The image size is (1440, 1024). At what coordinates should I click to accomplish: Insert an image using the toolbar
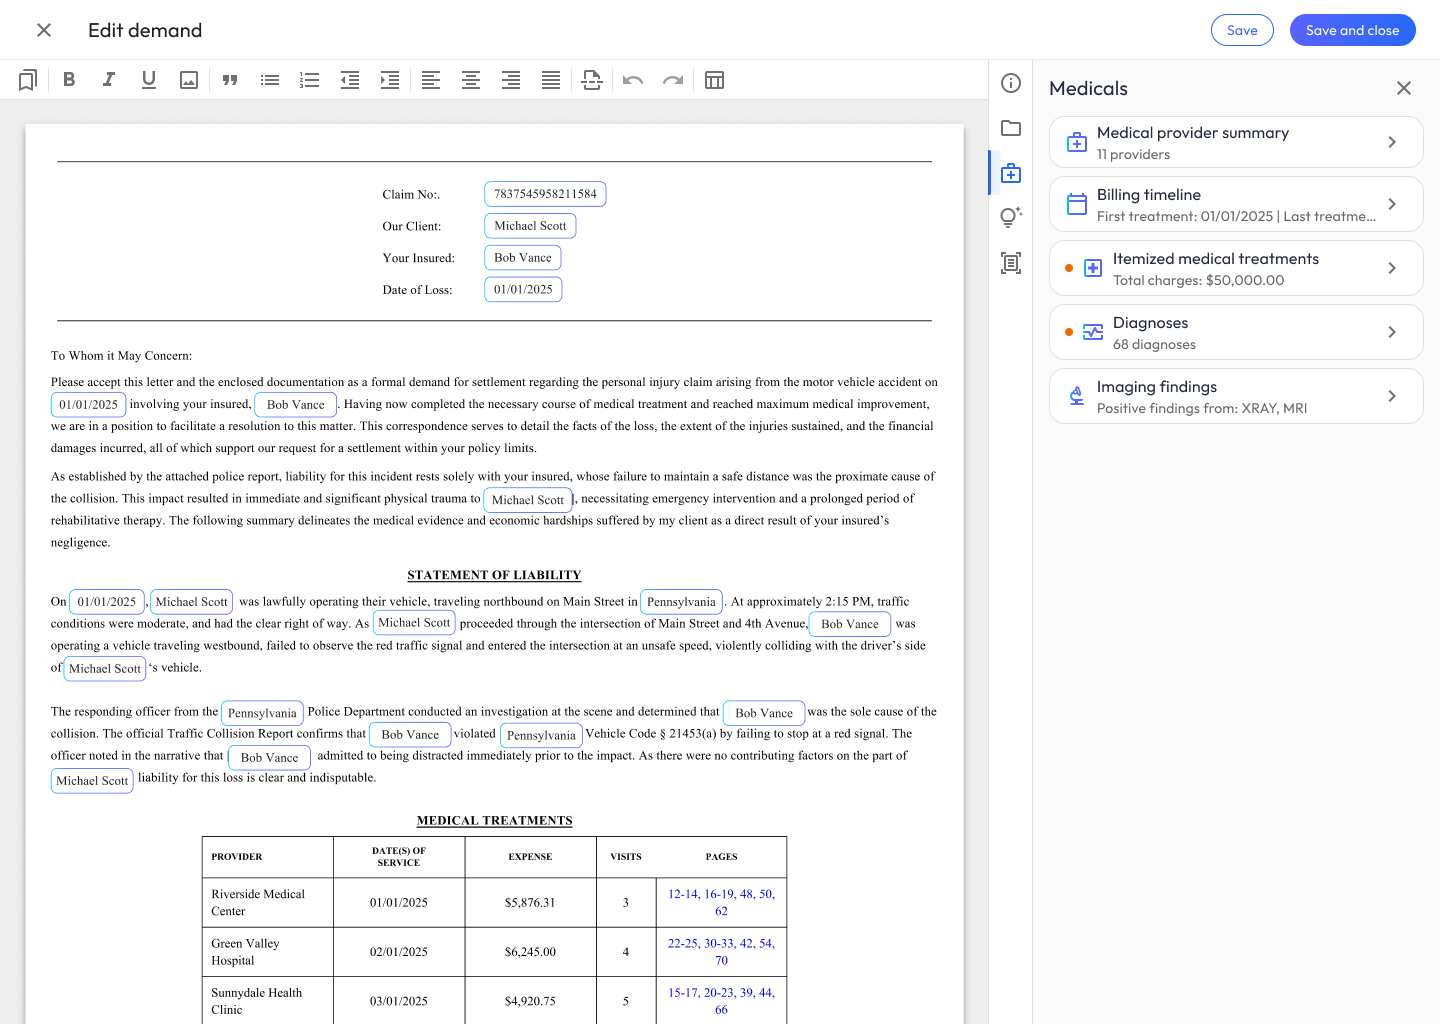tap(189, 80)
